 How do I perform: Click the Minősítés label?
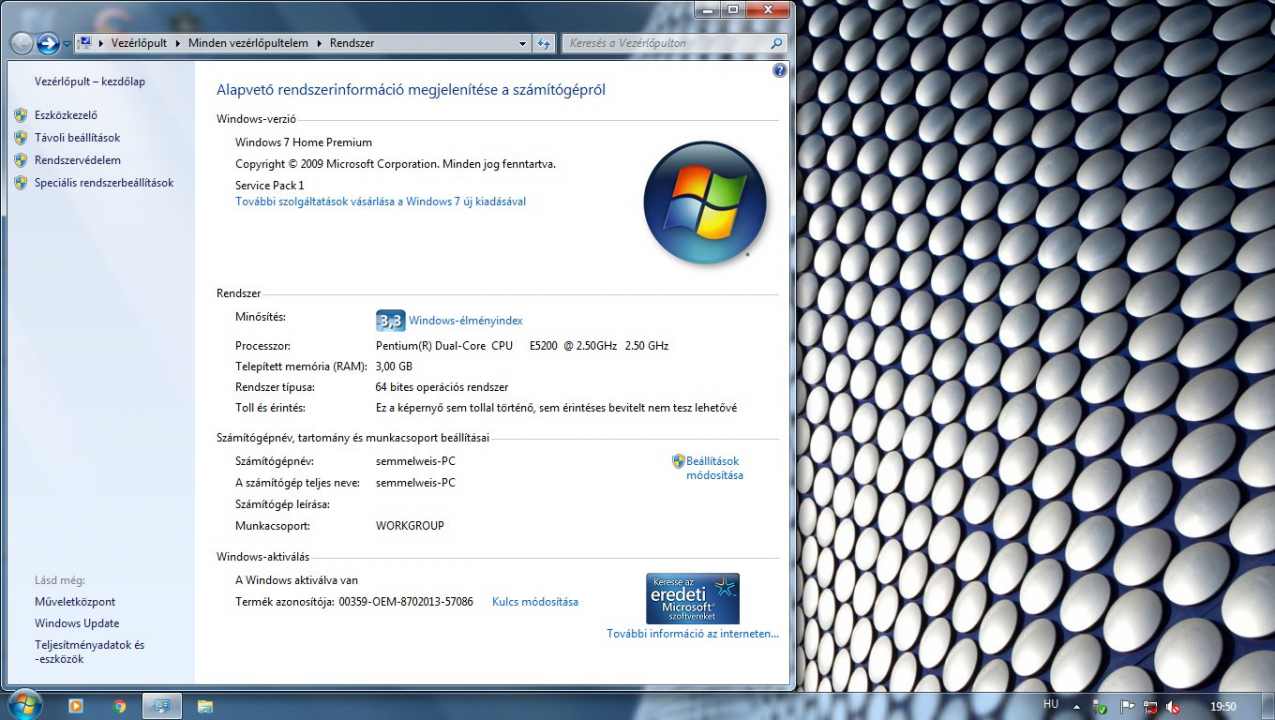pos(260,317)
